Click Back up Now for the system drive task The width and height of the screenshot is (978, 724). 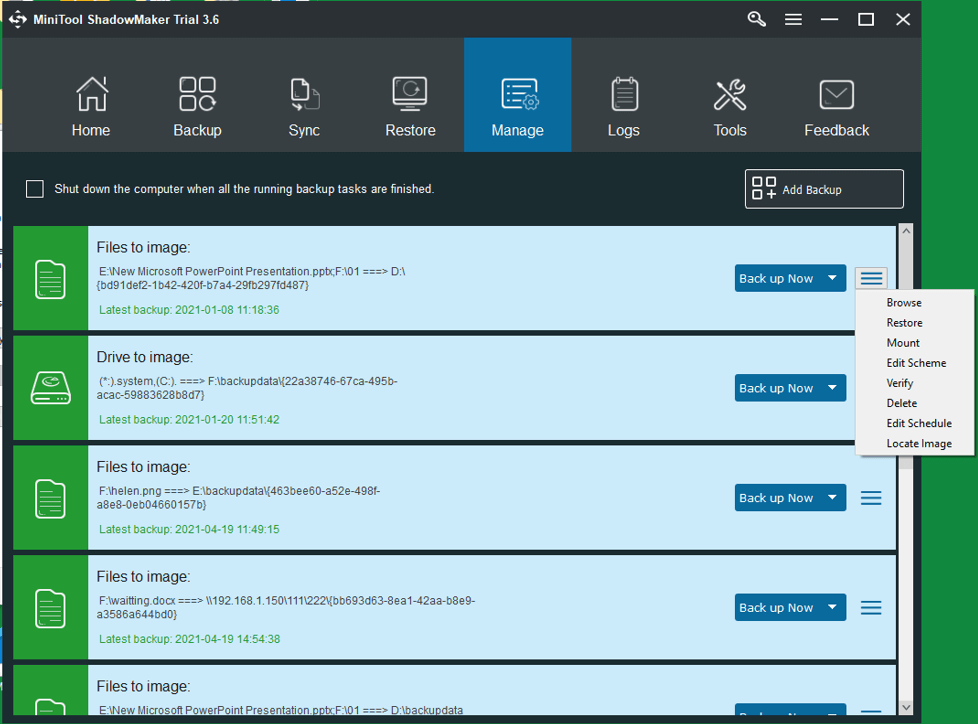tap(777, 388)
